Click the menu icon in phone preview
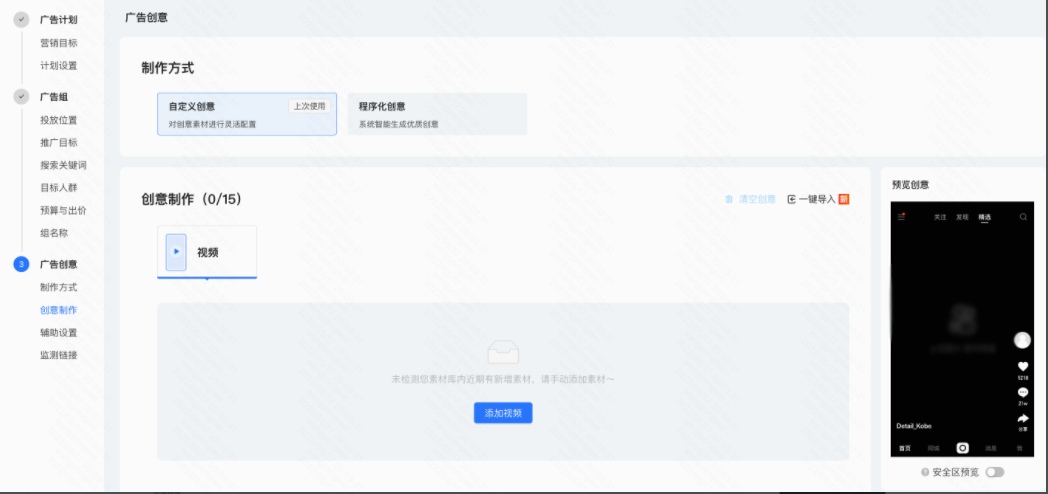Viewport: 1048px width, 494px height. click(x=901, y=217)
